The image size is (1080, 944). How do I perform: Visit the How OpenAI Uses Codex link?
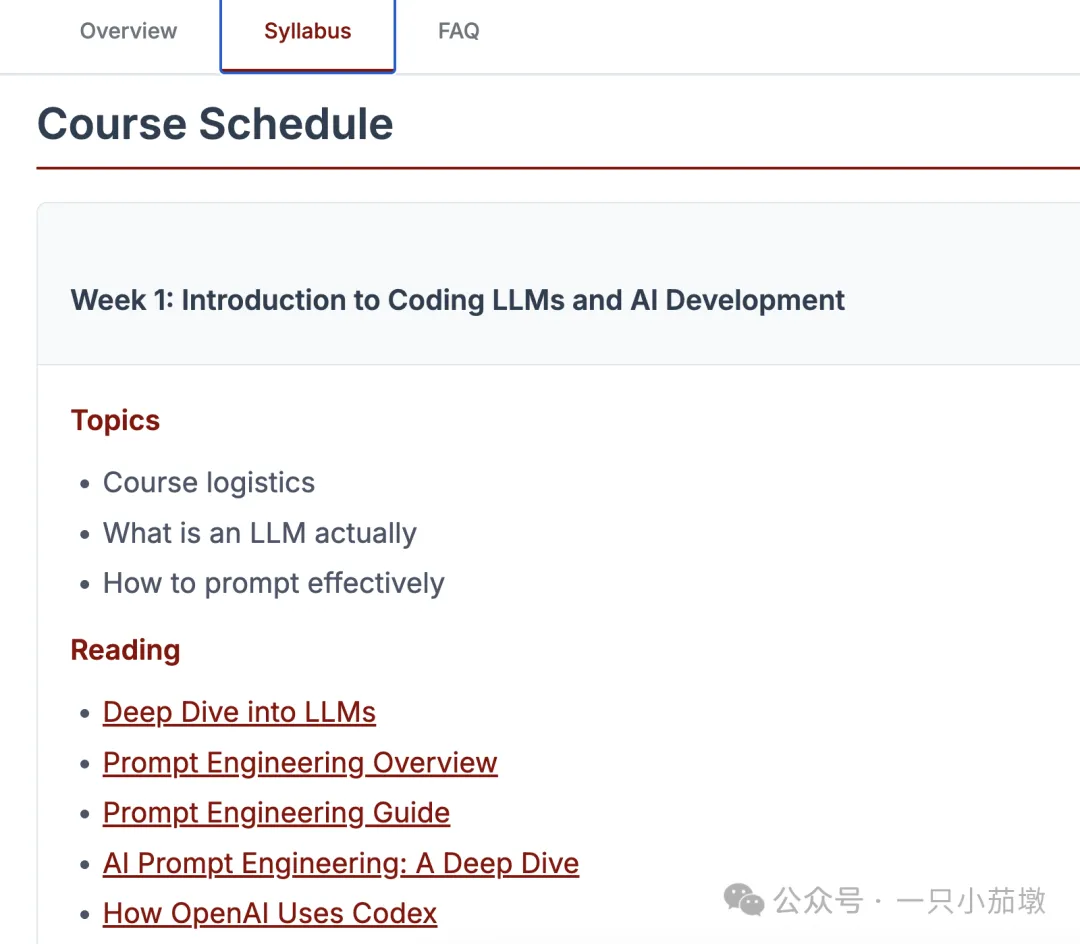click(270, 914)
